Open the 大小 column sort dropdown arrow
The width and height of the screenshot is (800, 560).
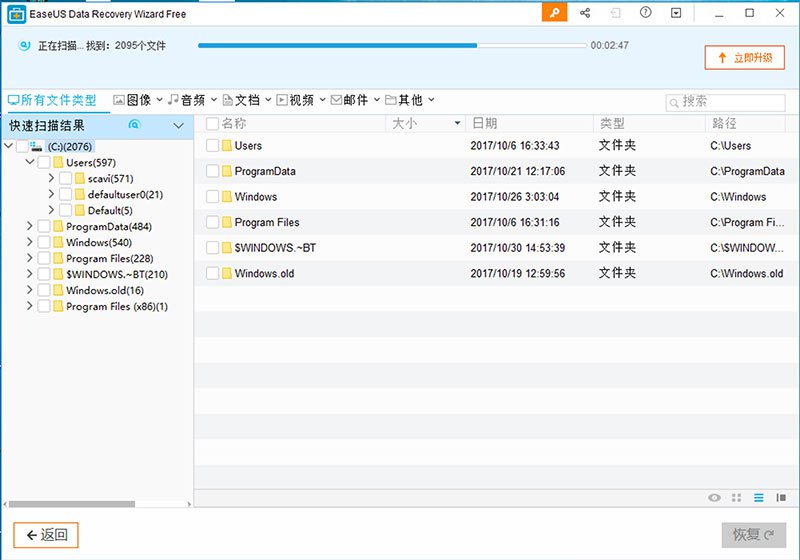click(457, 123)
